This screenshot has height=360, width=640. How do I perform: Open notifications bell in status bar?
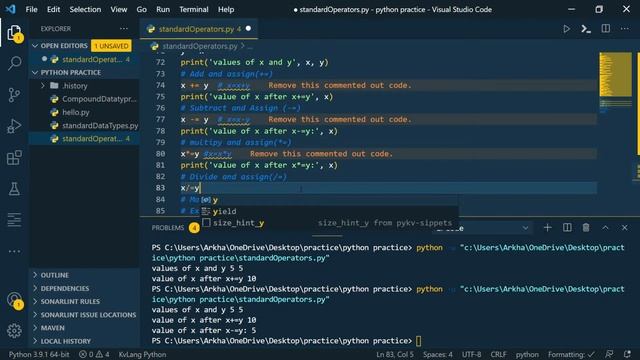627,354
